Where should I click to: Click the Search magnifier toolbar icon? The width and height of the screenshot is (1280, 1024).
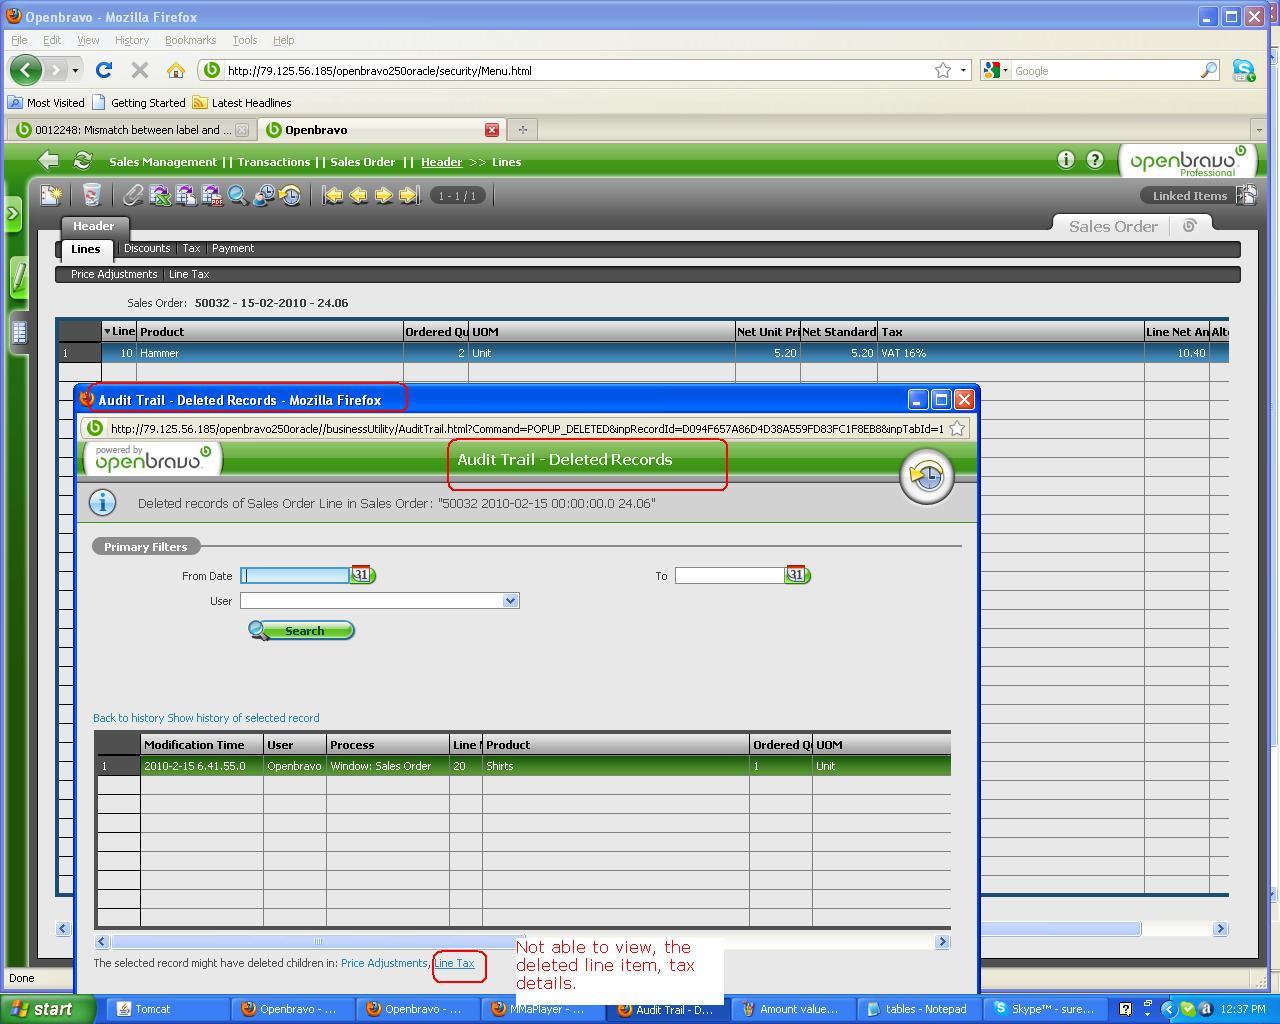point(238,196)
